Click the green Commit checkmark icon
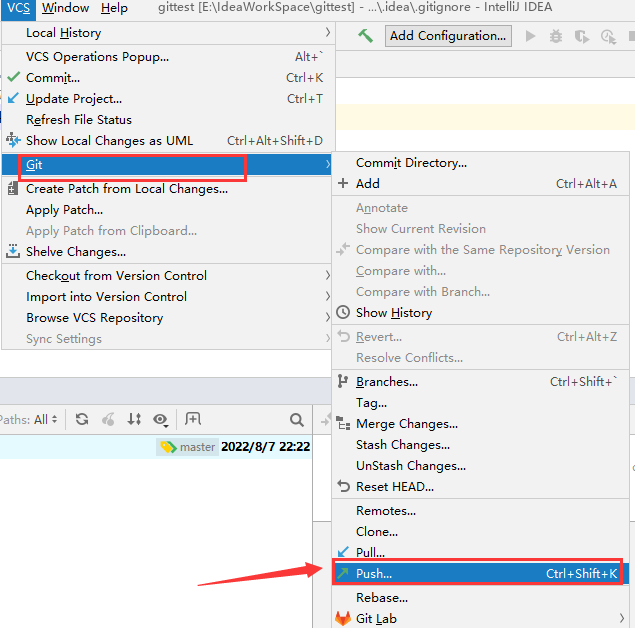The height and width of the screenshot is (628, 635). tap(13, 77)
